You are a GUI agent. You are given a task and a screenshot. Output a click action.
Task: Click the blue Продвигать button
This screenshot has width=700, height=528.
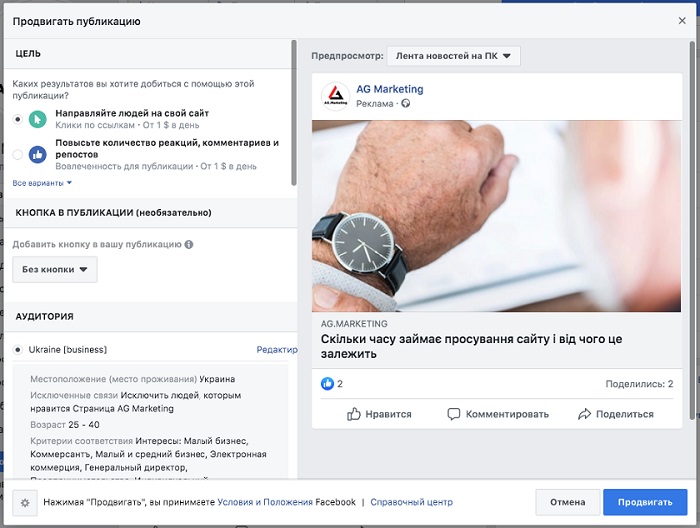pyautogui.click(x=645, y=502)
